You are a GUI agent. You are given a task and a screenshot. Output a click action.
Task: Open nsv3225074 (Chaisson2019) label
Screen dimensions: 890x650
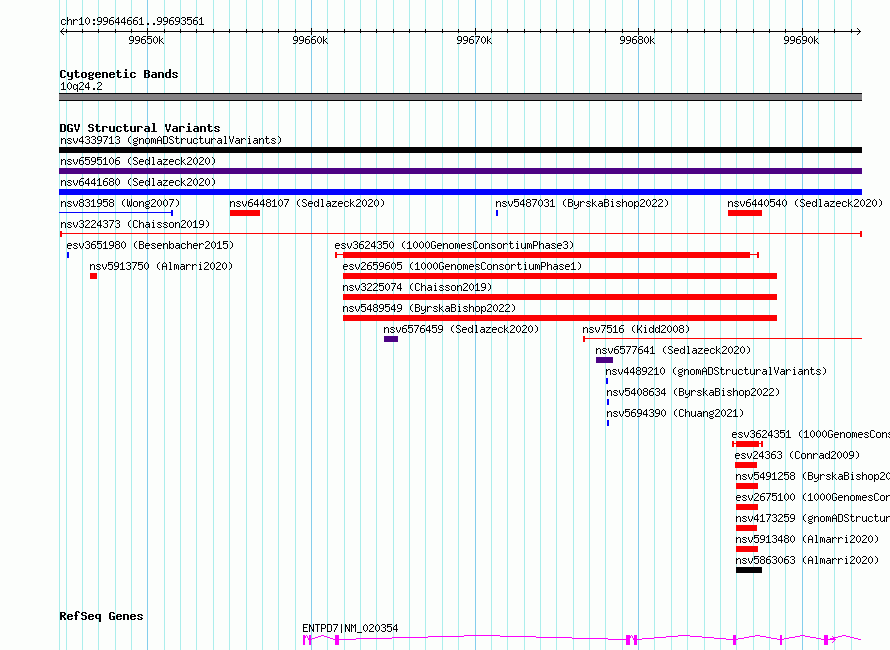pyautogui.click(x=417, y=287)
